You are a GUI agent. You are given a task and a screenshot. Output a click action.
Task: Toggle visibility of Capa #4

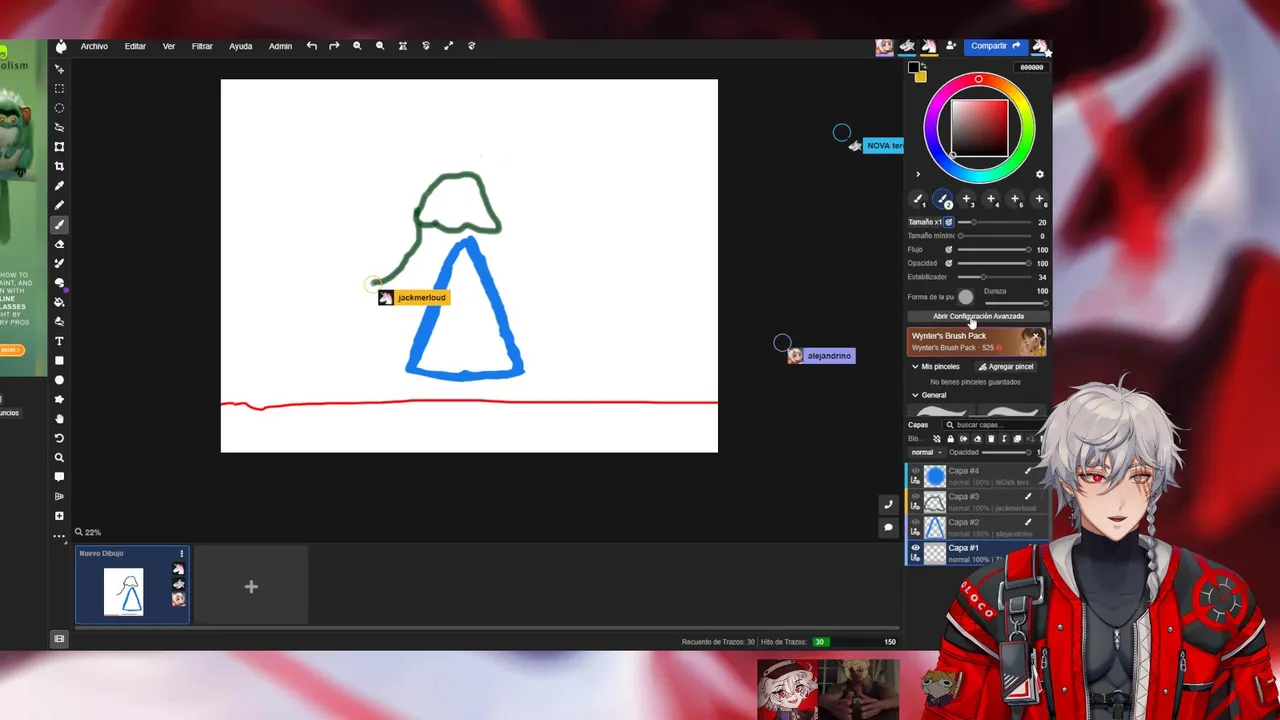click(915, 471)
